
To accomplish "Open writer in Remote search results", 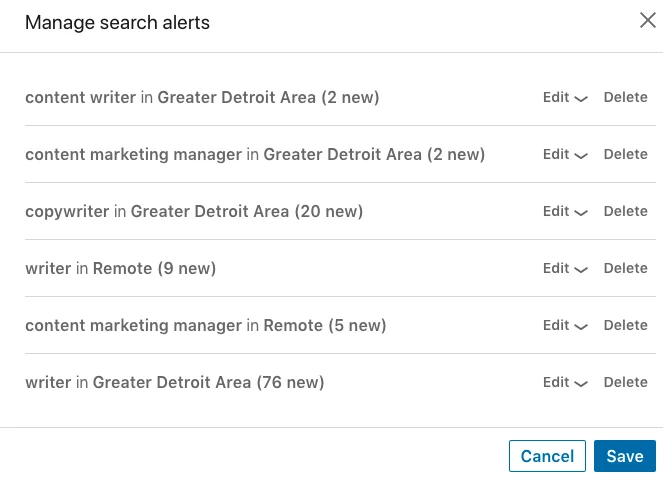I will 121,268.
